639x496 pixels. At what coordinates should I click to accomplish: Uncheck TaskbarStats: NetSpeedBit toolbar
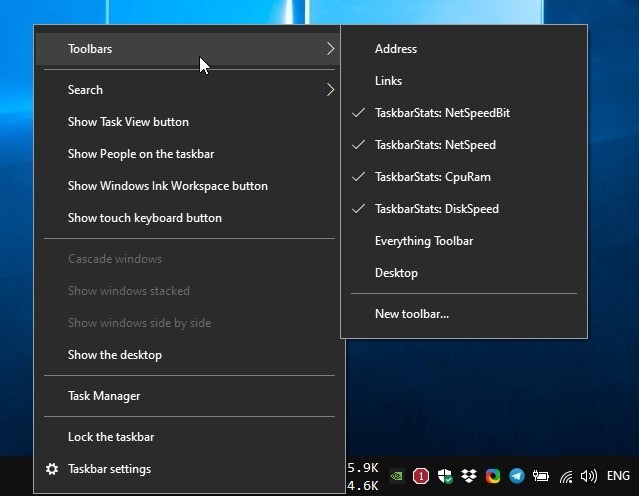(442, 113)
